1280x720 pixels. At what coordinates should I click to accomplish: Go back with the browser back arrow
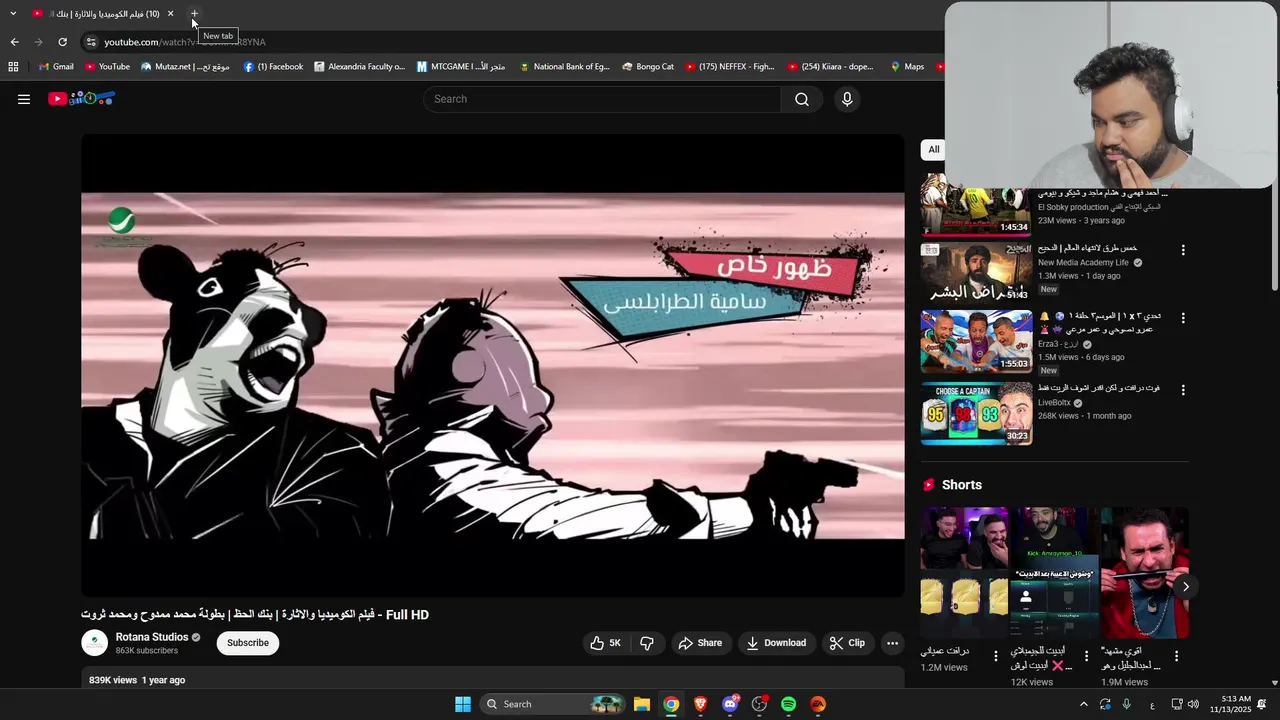click(x=14, y=42)
